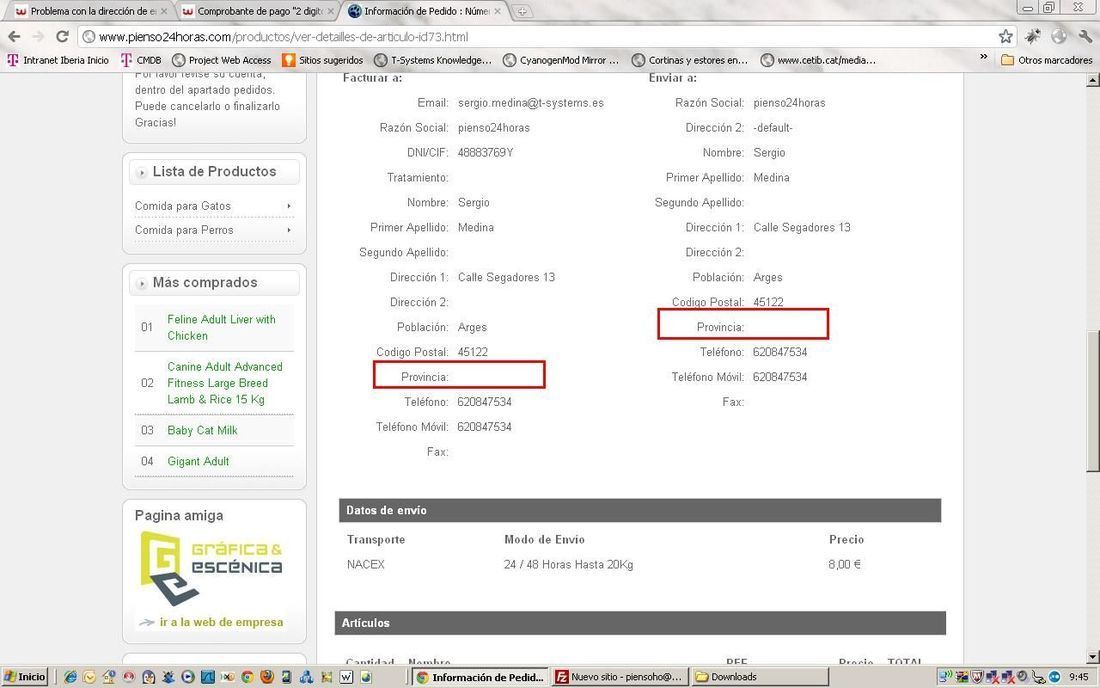Click the Gráfica & Escénica logo
This screenshot has width=1100, height=688.
coord(211,568)
